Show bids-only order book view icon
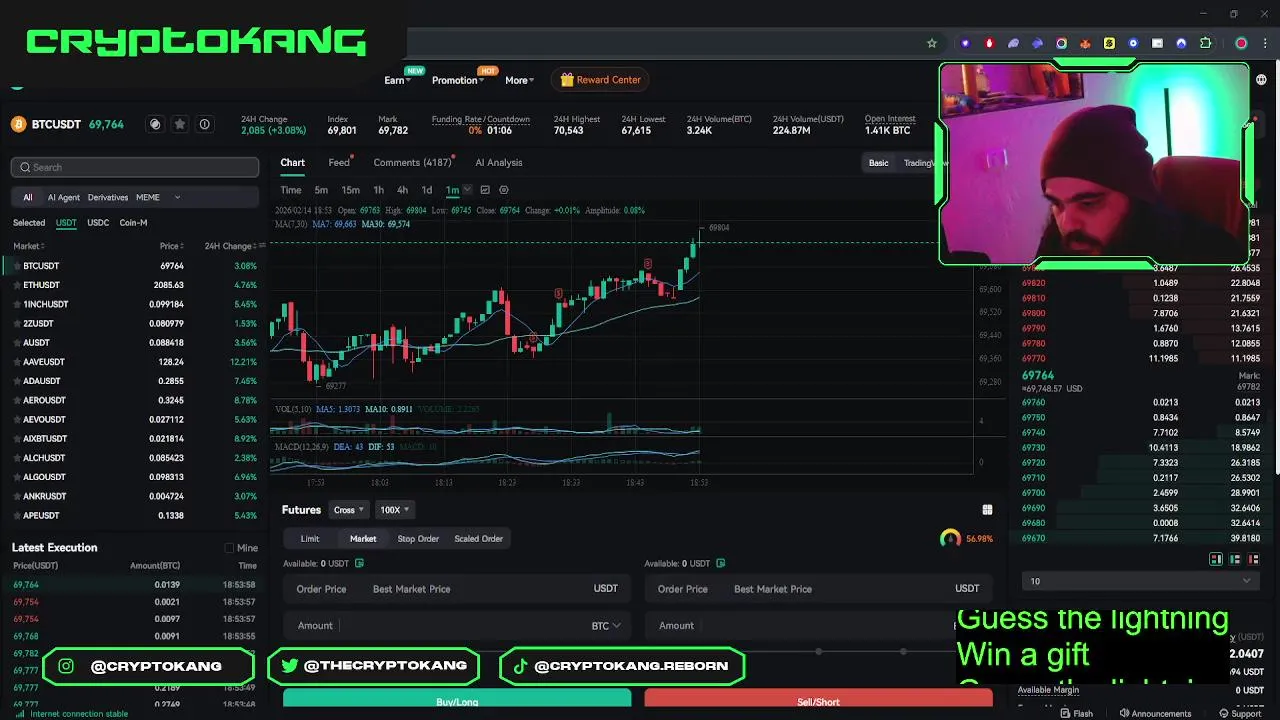This screenshot has height=720, width=1280. click(x=1235, y=559)
